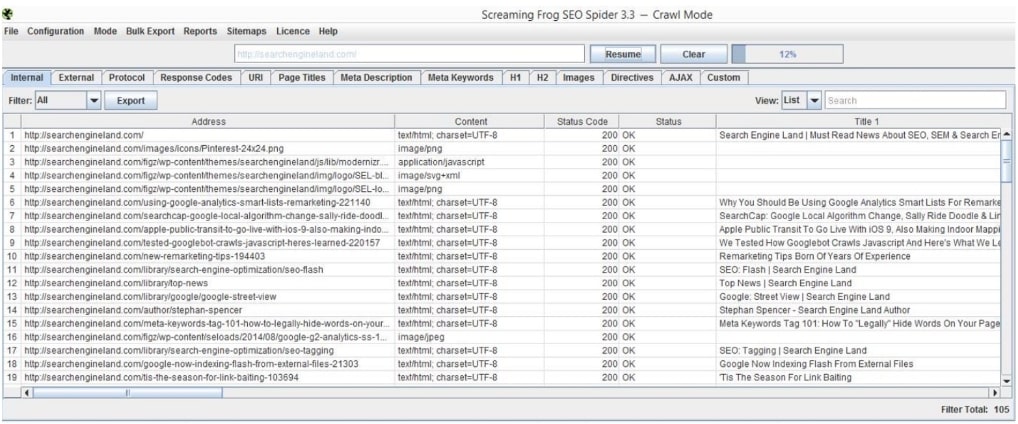Click title 'Google: Street View | Search Engine Land'

coord(804,297)
